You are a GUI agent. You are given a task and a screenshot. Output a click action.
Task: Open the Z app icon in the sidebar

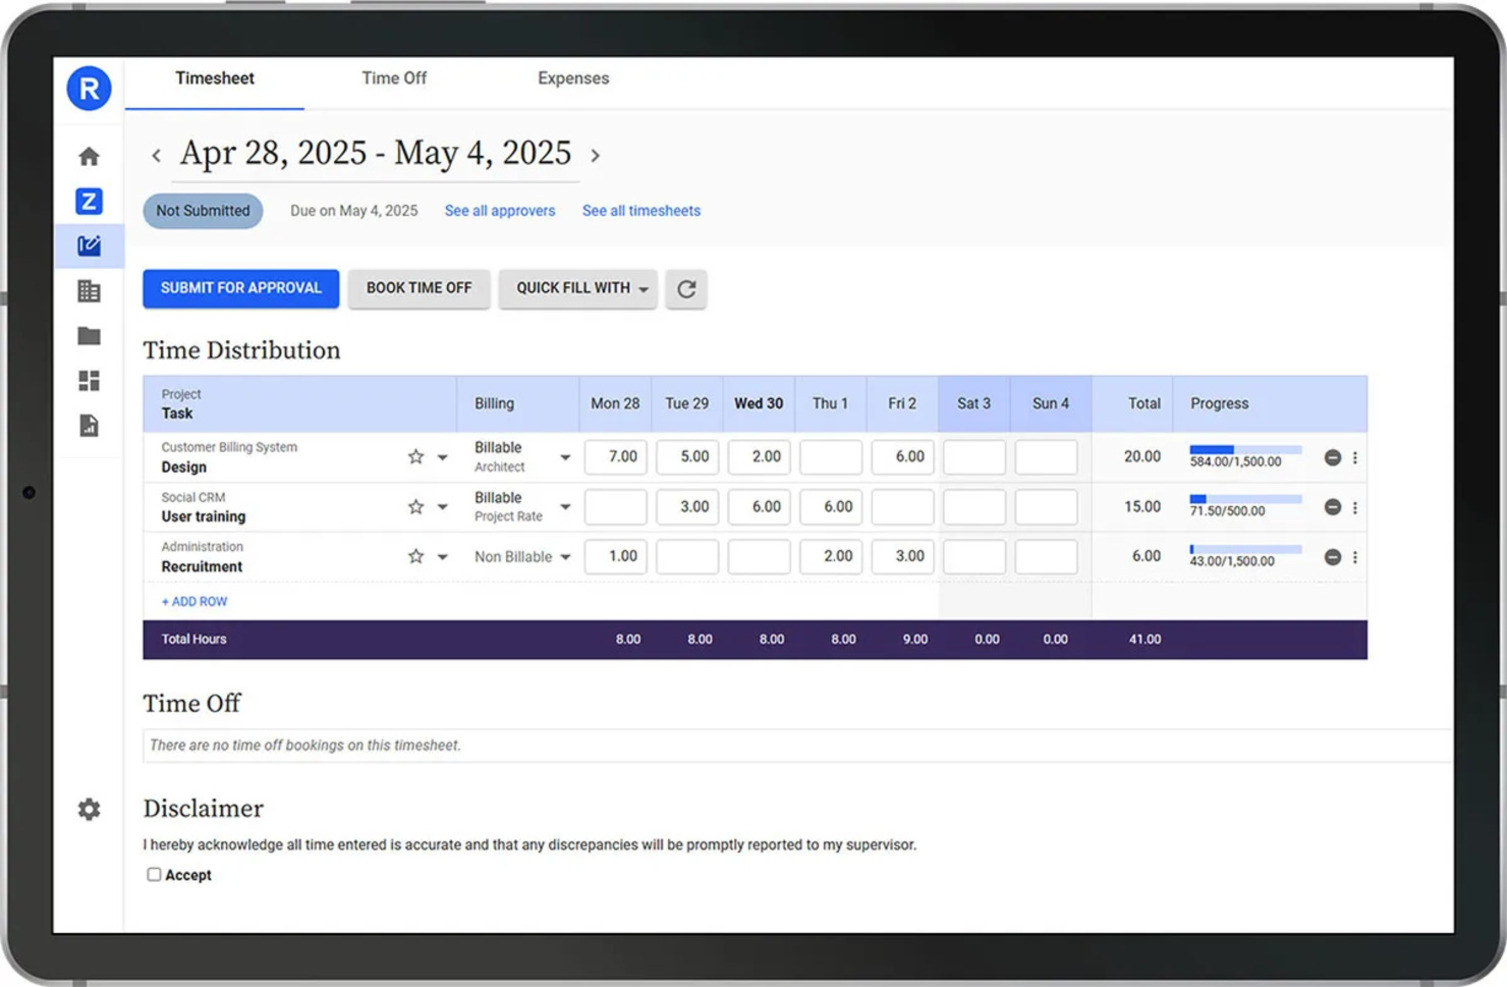pos(88,201)
